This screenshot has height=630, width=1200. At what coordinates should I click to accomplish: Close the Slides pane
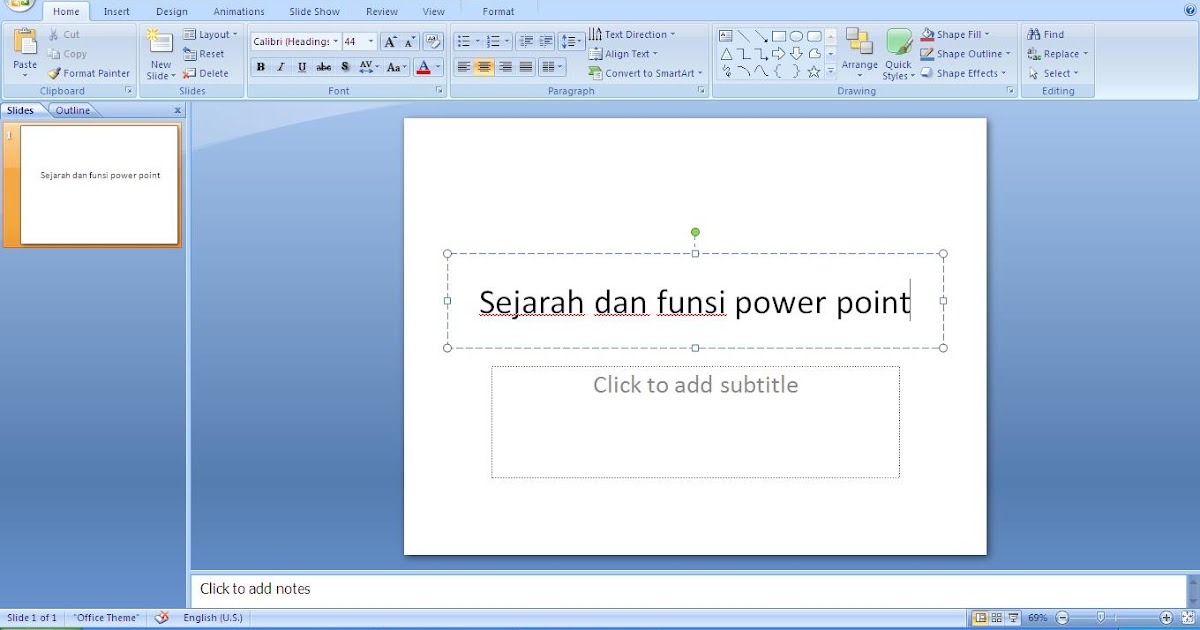click(x=178, y=110)
